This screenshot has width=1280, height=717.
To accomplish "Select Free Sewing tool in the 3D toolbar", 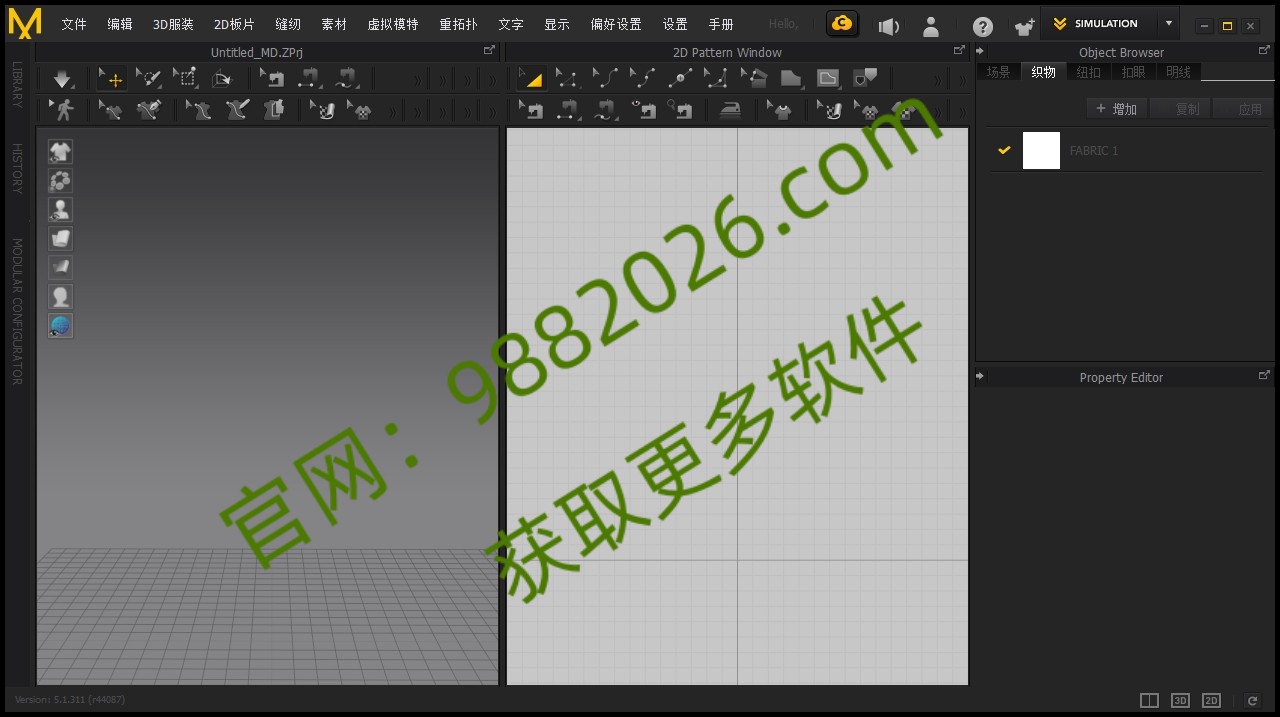I will [x=346, y=79].
